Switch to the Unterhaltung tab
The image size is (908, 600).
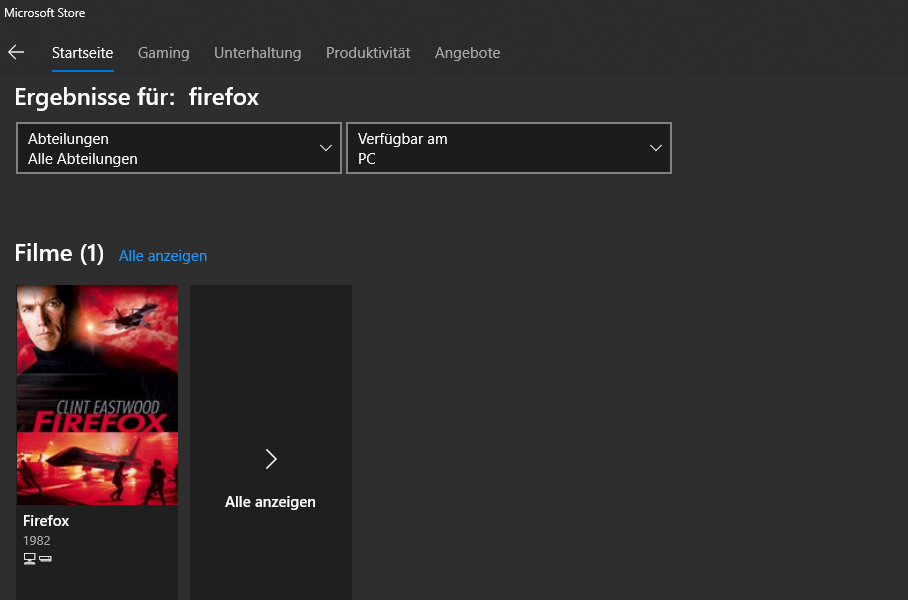(257, 53)
